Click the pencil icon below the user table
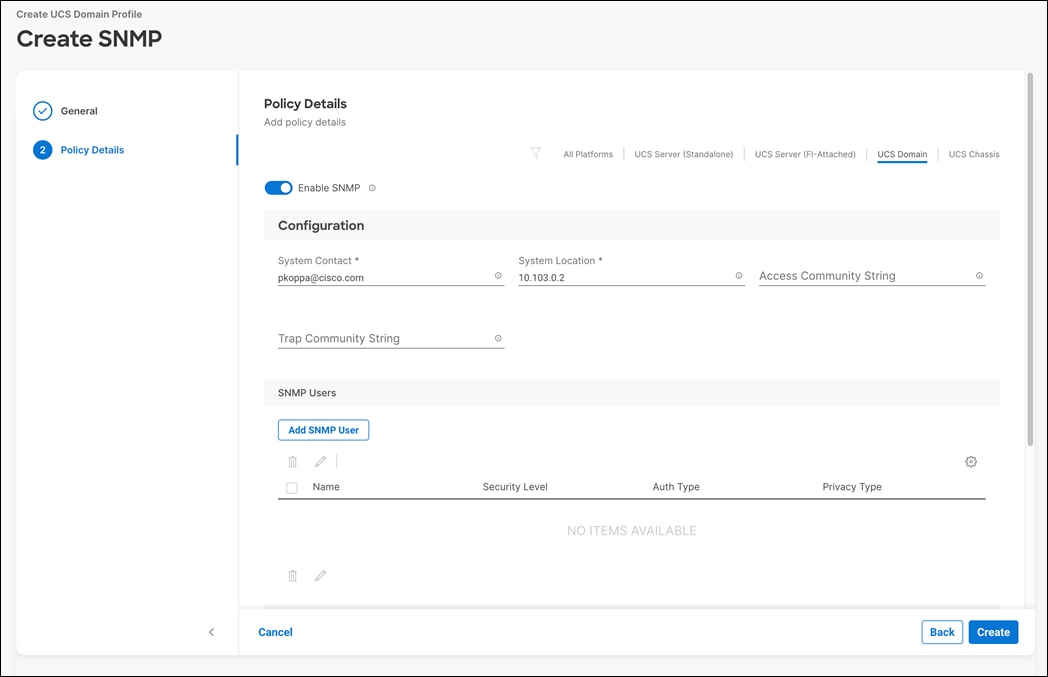This screenshot has width=1048, height=677. pyautogui.click(x=320, y=575)
